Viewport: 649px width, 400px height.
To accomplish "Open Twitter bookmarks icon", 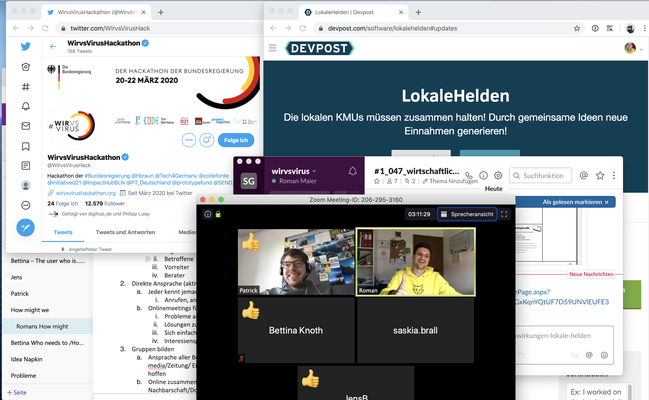I will pyautogui.click(x=26, y=146).
